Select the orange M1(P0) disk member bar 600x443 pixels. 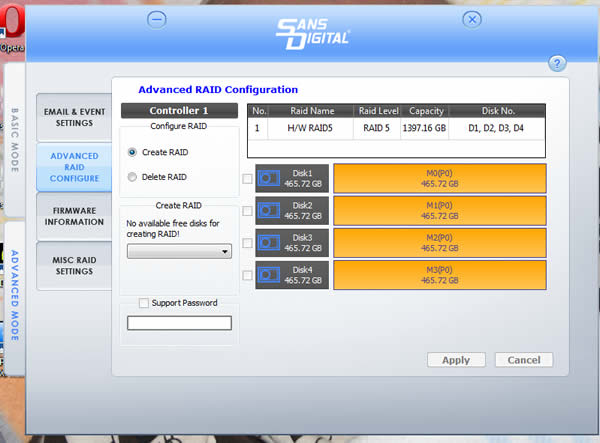(x=440, y=210)
